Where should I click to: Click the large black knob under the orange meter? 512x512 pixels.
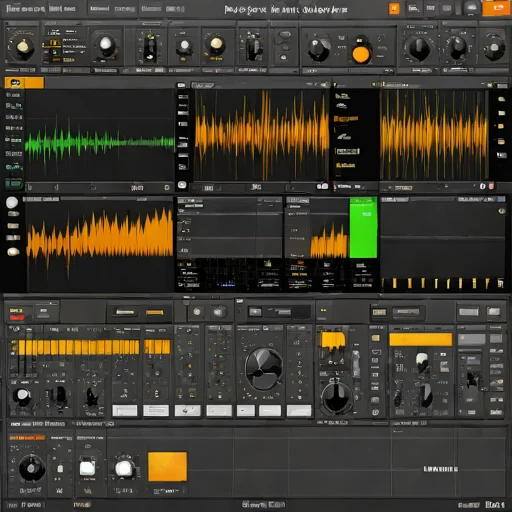tap(337, 397)
